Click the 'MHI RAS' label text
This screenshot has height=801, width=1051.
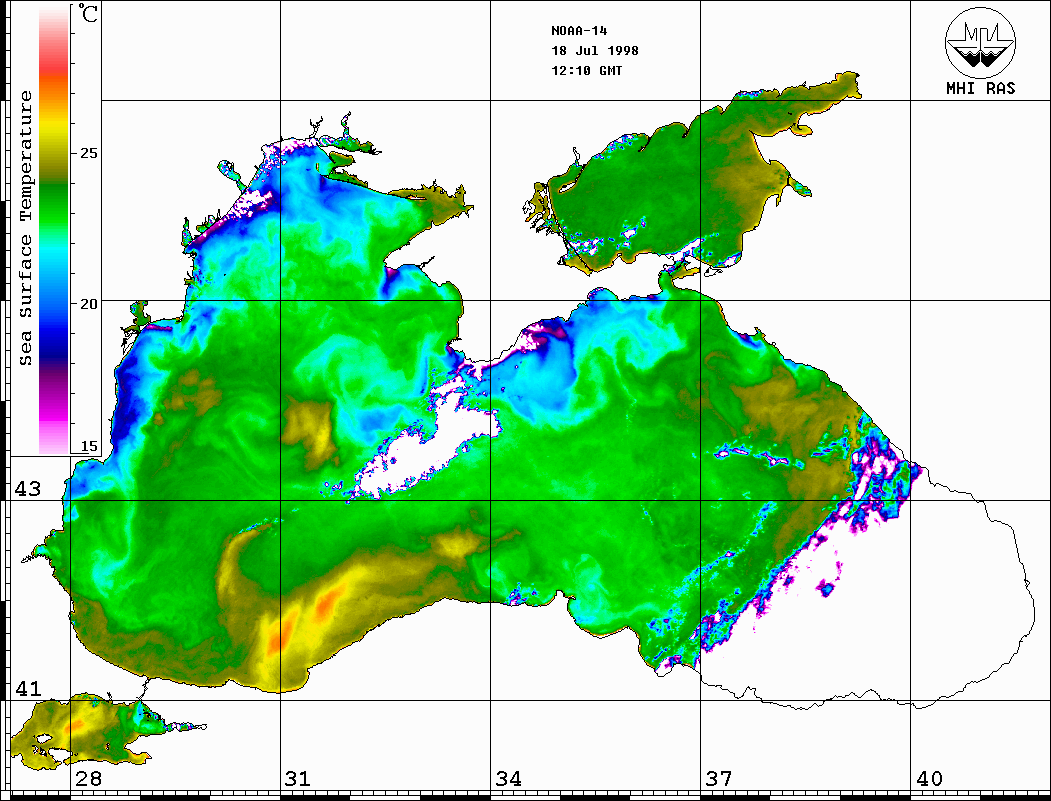(x=981, y=88)
